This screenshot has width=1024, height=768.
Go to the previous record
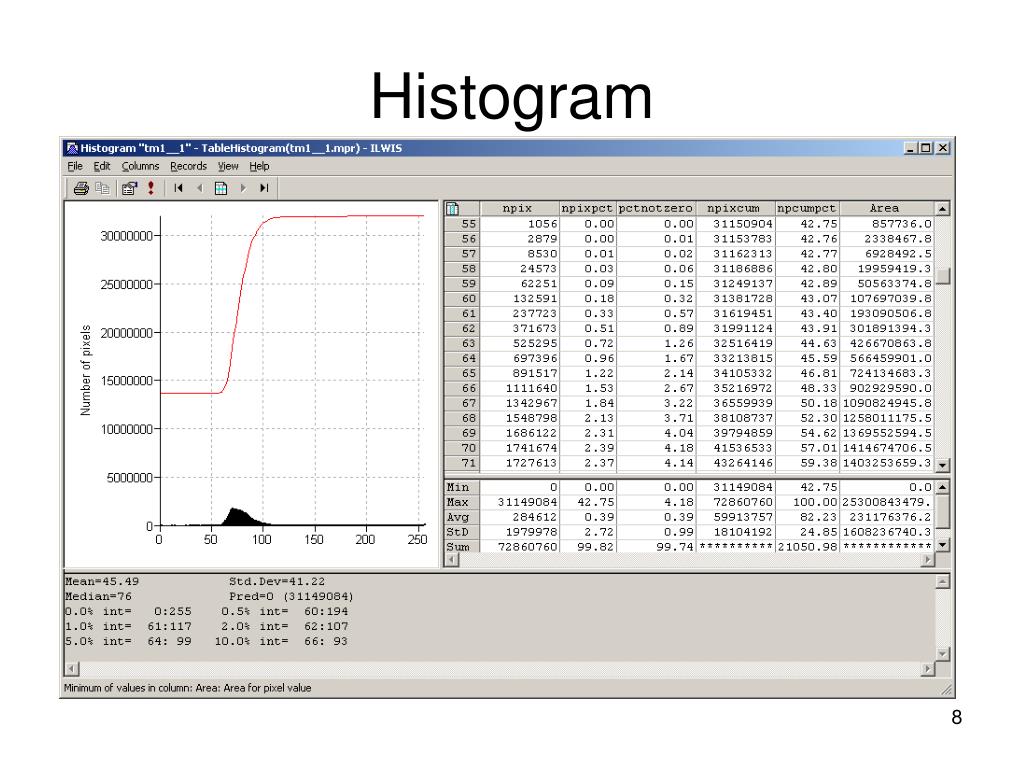(x=199, y=188)
